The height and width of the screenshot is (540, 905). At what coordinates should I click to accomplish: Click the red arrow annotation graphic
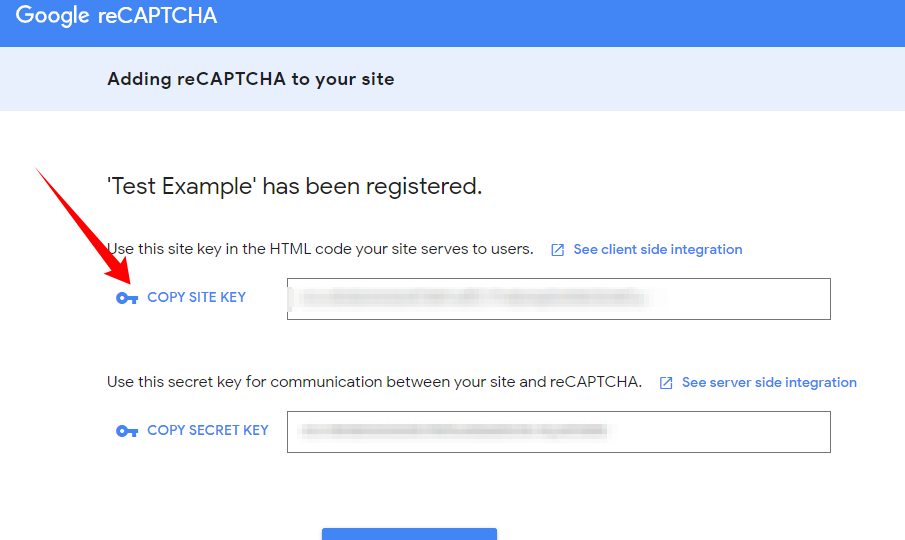[x=85, y=227]
